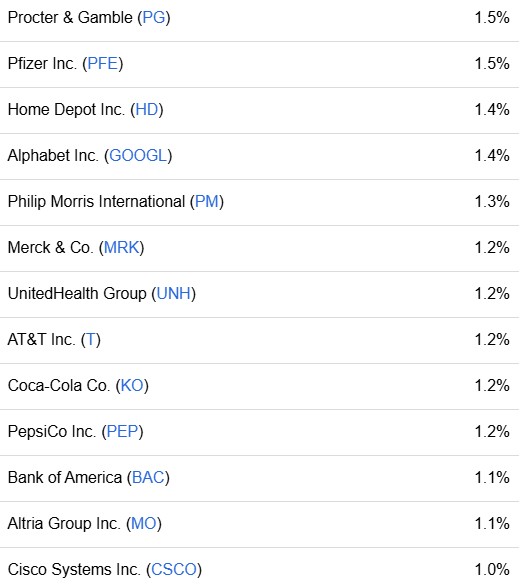Open the PG ticker link

click(x=154, y=18)
